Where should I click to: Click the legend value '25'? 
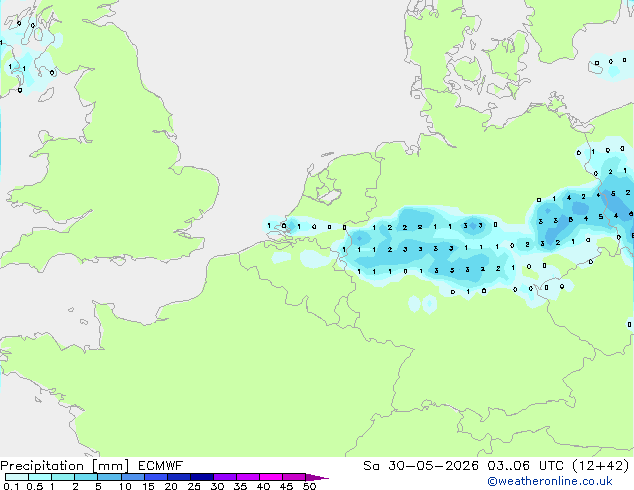194,486
